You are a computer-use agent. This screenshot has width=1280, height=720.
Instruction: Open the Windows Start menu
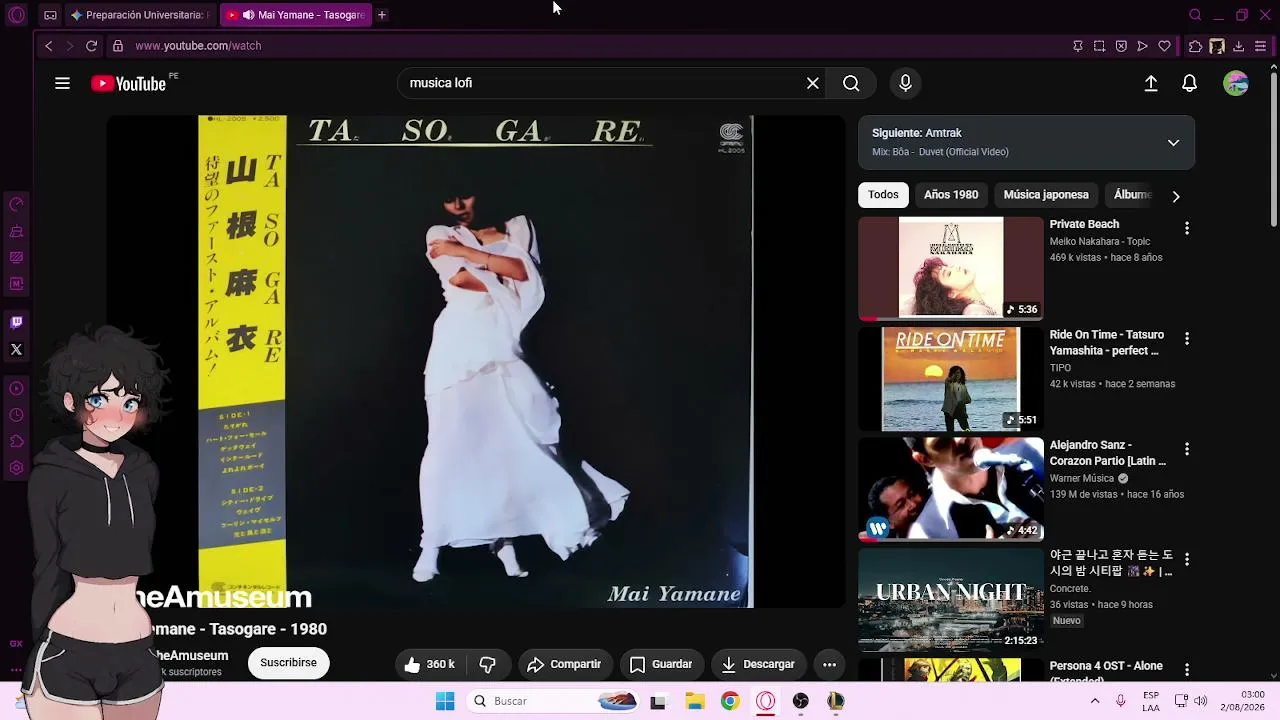(445, 701)
